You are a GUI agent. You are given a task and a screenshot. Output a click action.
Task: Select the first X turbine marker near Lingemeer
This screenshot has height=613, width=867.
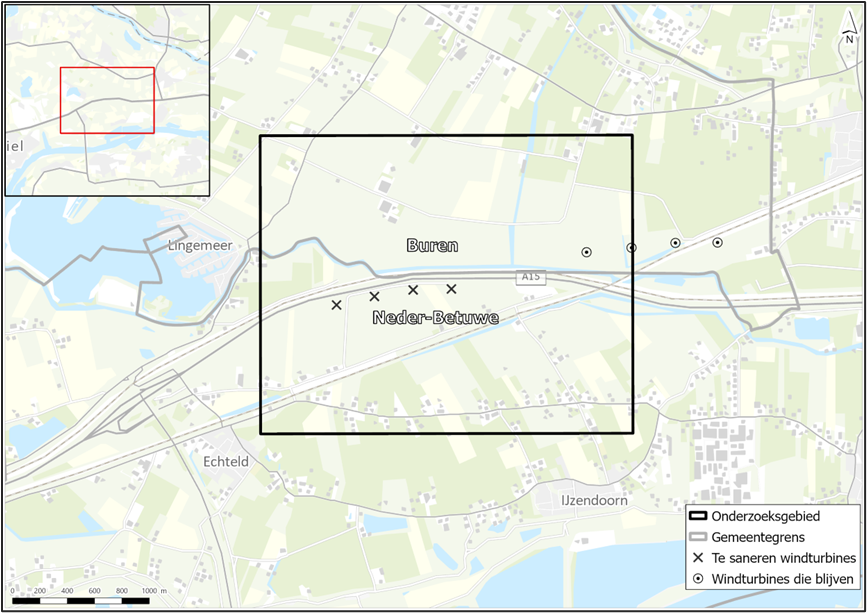[337, 303]
